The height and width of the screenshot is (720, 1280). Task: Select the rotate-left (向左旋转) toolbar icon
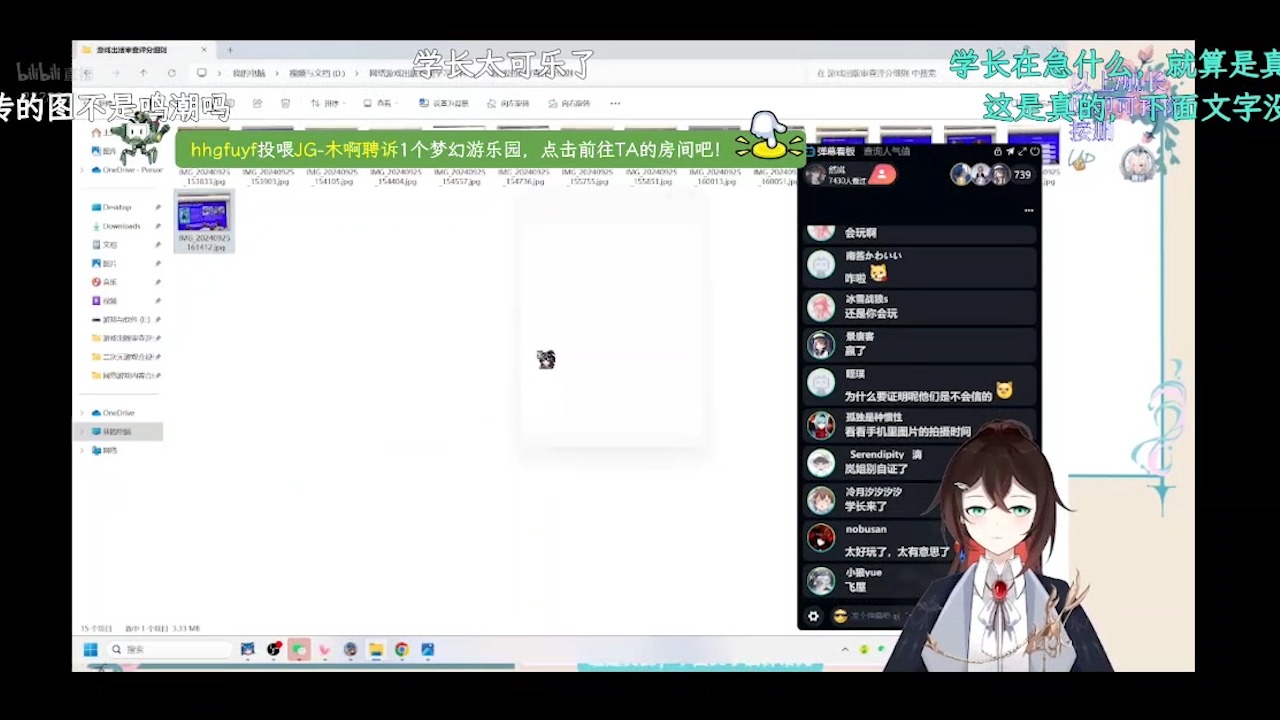(490, 103)
